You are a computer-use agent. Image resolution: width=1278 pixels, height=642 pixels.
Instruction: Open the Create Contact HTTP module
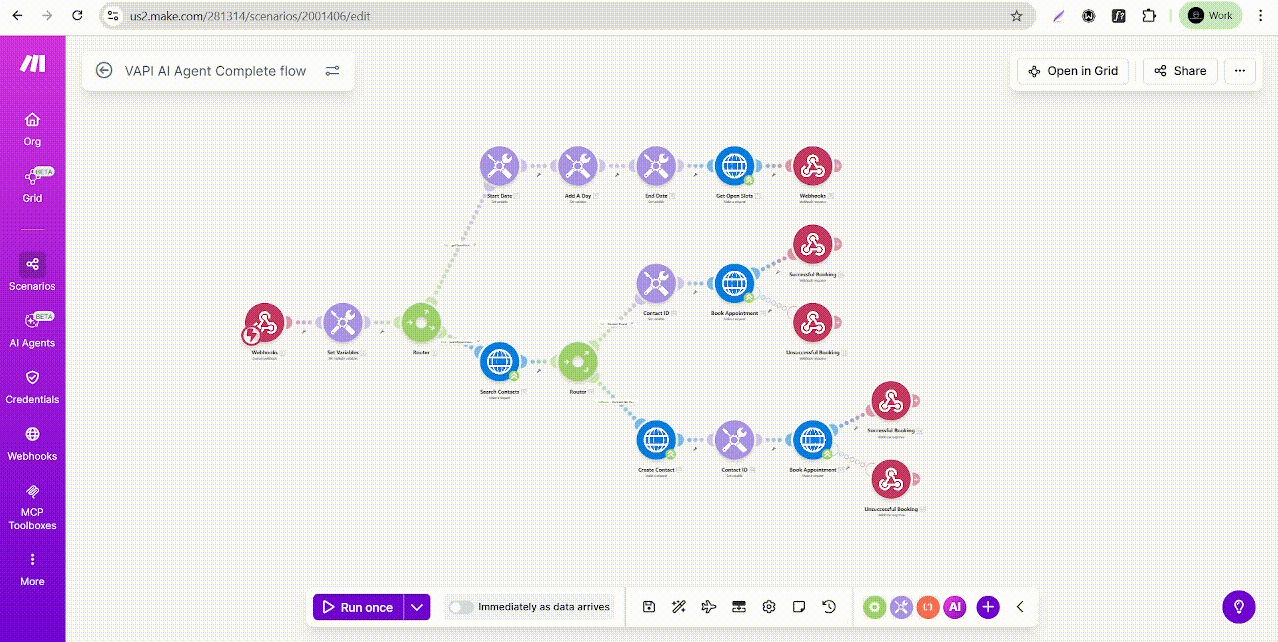coord(656,440)
